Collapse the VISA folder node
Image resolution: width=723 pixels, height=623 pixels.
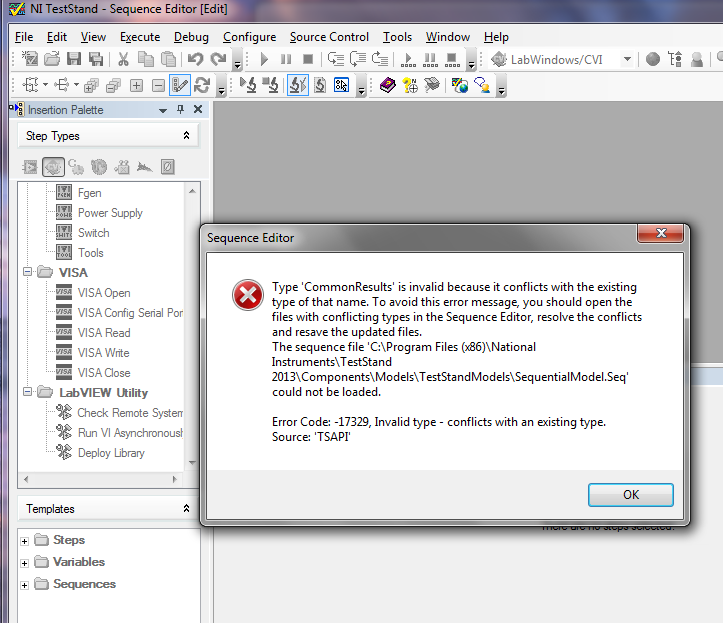[x=28, y=272]
